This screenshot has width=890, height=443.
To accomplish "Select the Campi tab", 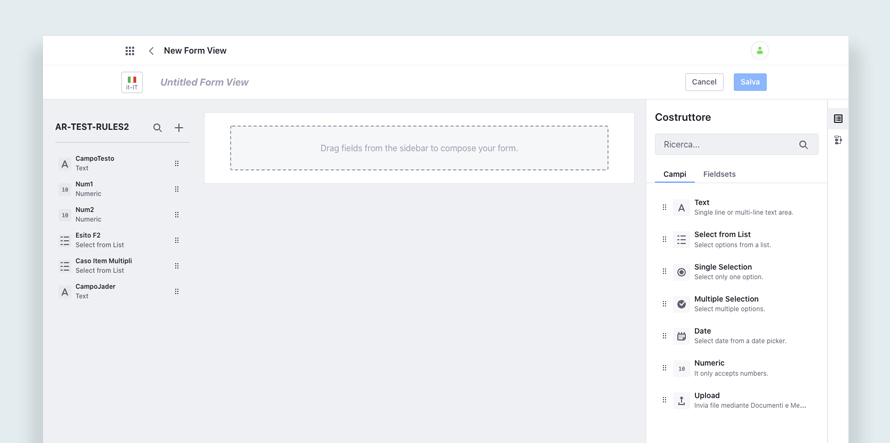I will pos(675,174).
